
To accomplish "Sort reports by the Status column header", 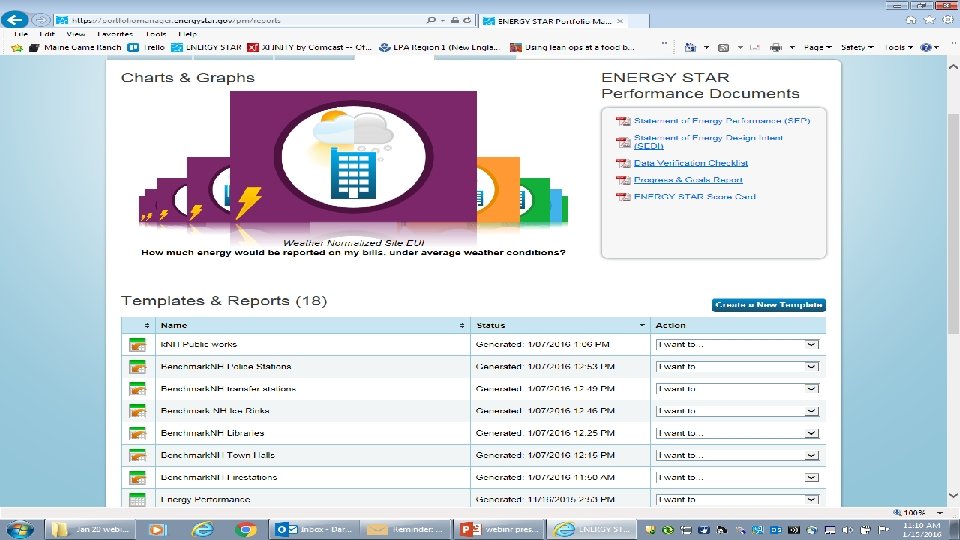I will (560, 325).
